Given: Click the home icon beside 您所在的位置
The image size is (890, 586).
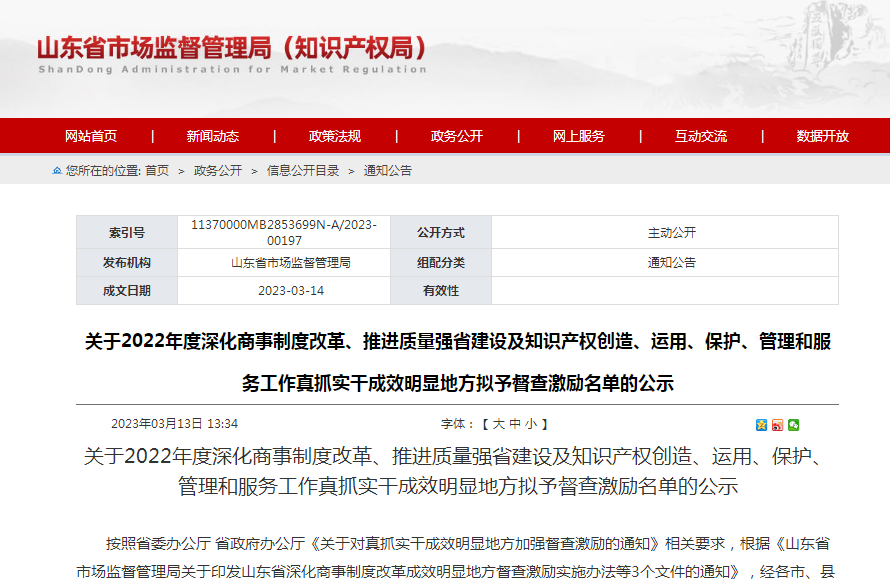Looking at the screenshot, I should 57,170.
